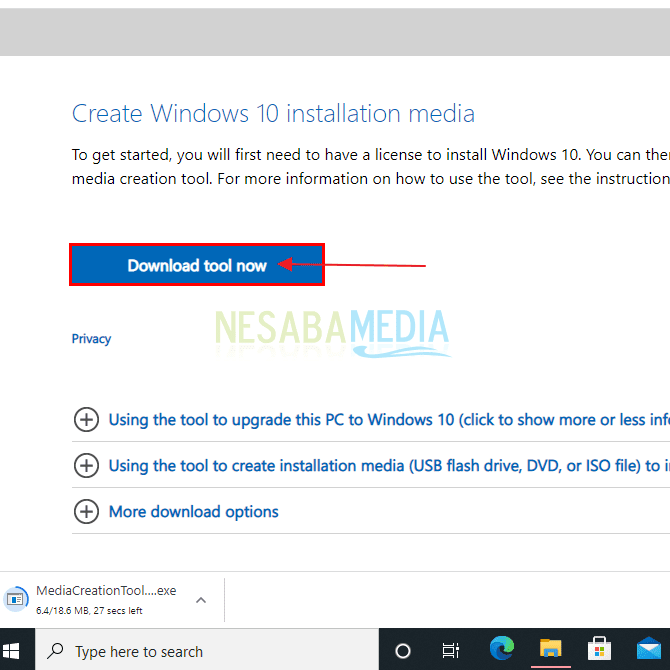This screenshot has width=670, height=670.
Task: Open the Mail app from the taskbar
Action: click(x=649, y=649)
